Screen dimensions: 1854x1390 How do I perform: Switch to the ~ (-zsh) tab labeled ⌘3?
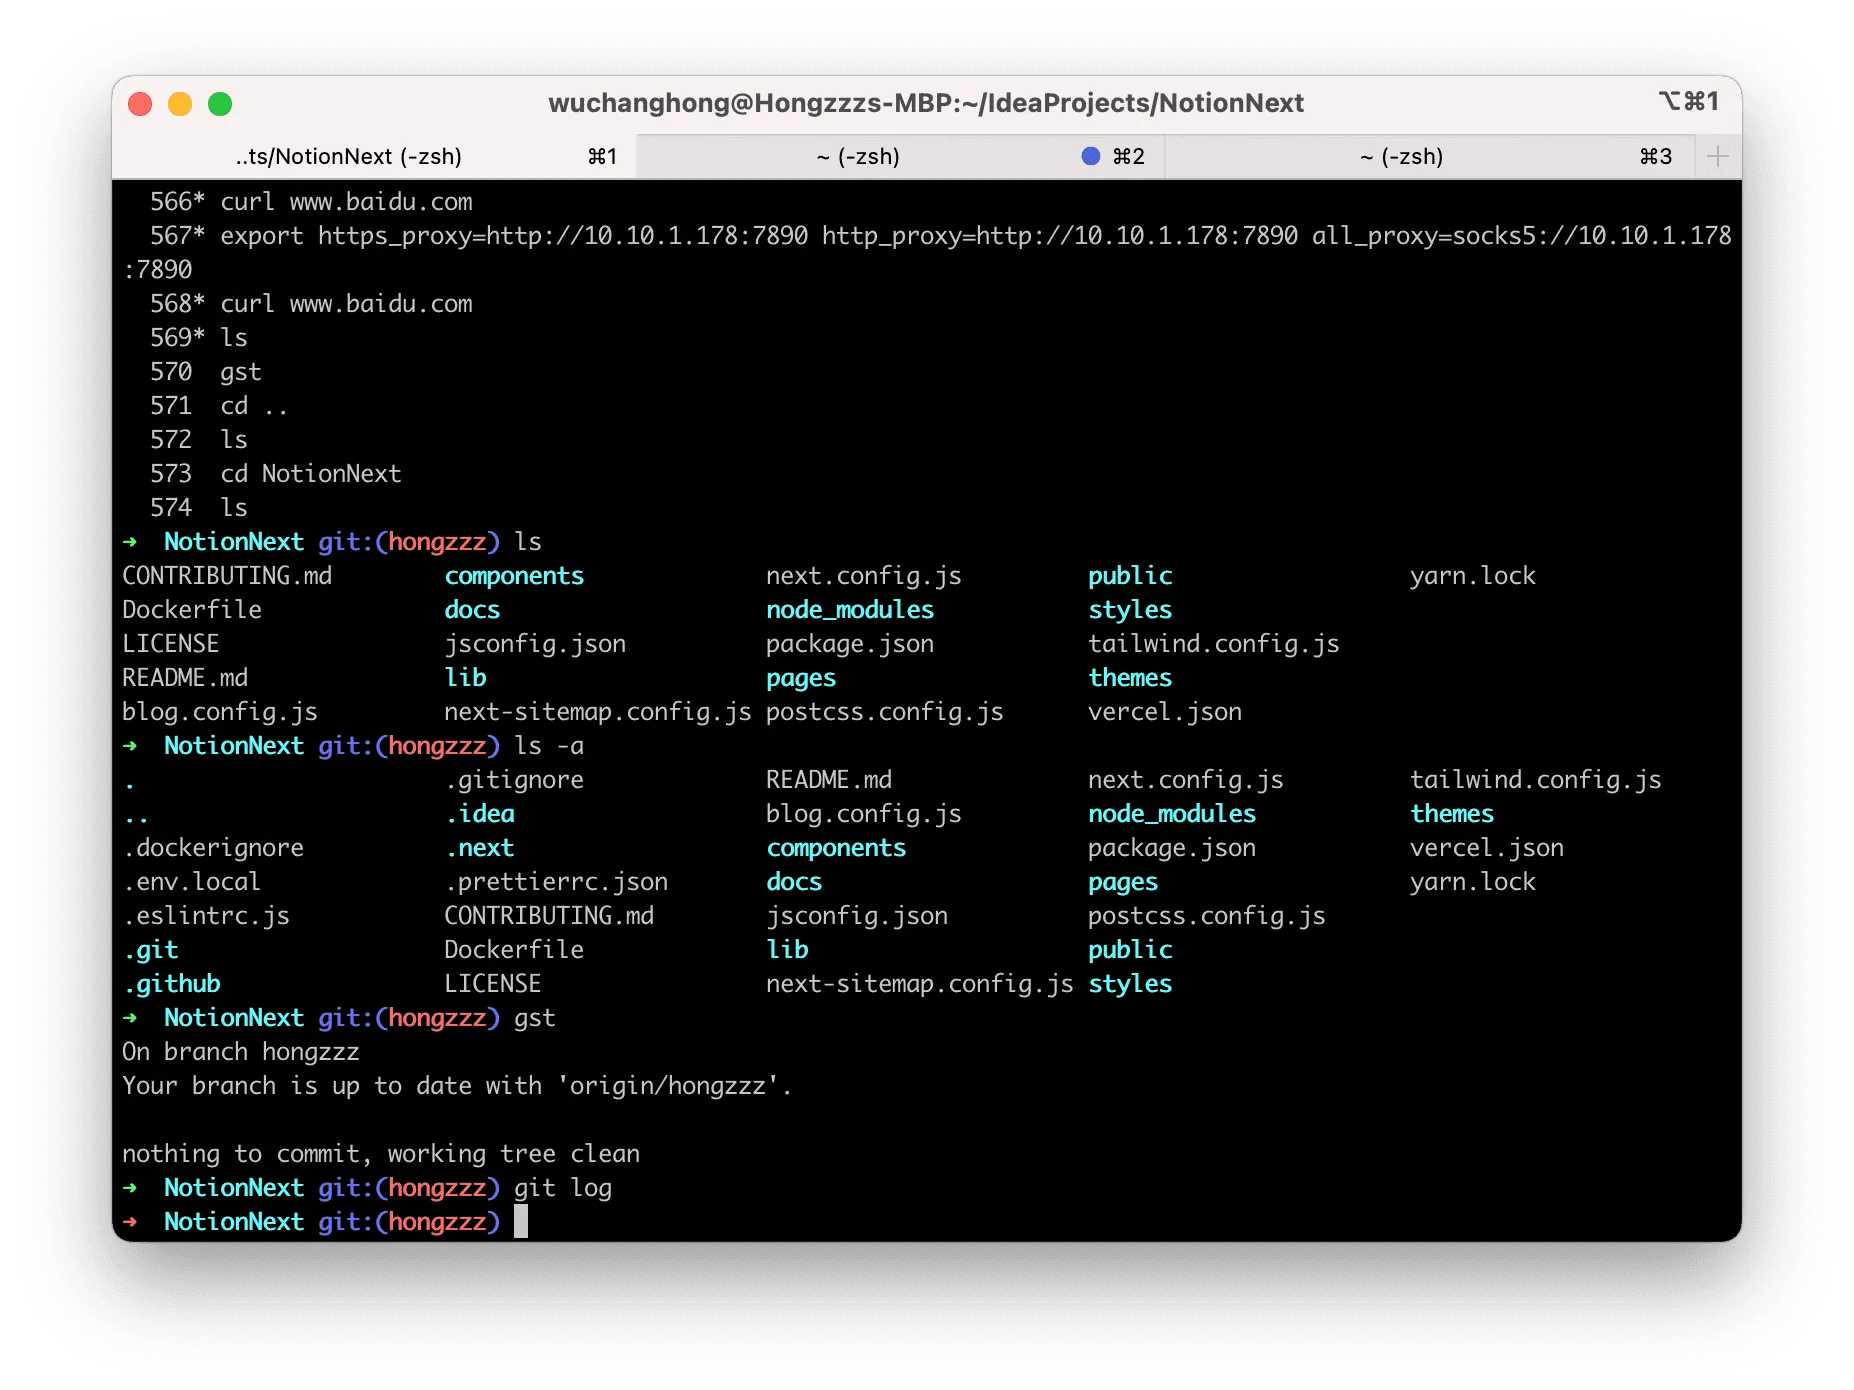1401,156
